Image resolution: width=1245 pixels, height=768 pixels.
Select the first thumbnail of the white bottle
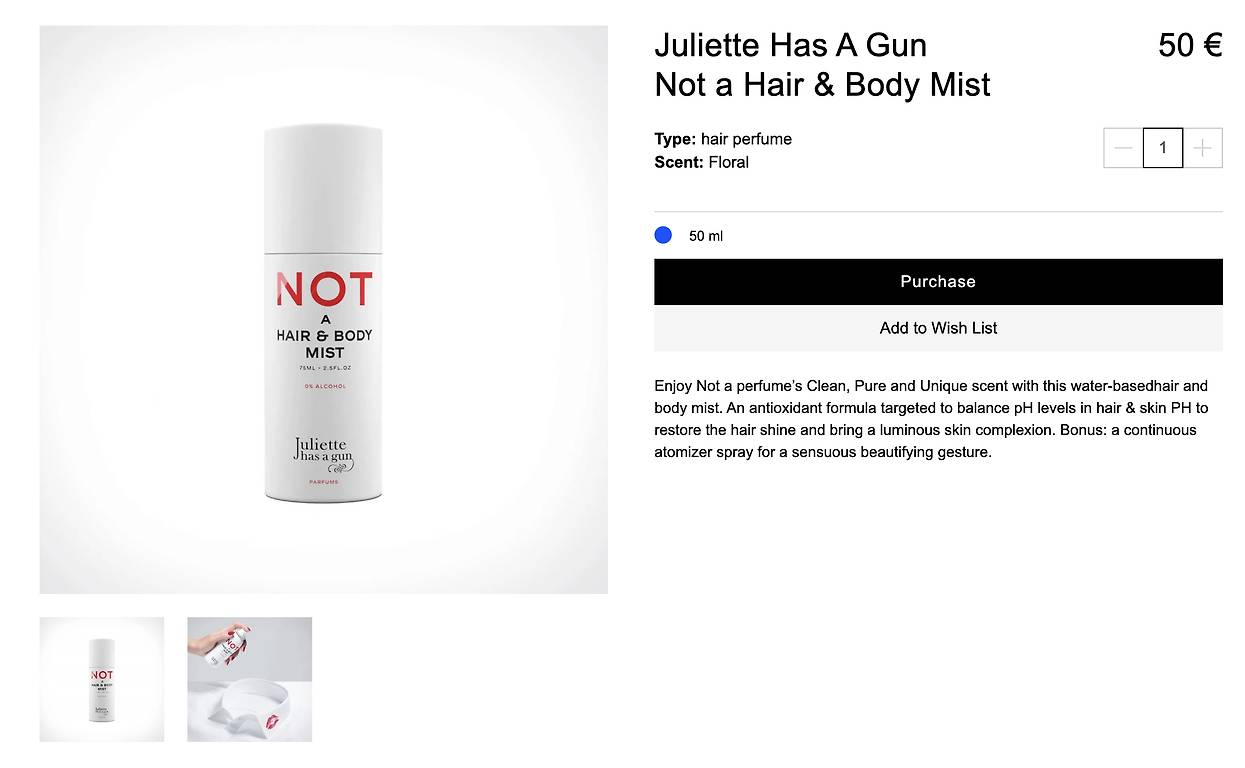[x=102, y=679]
